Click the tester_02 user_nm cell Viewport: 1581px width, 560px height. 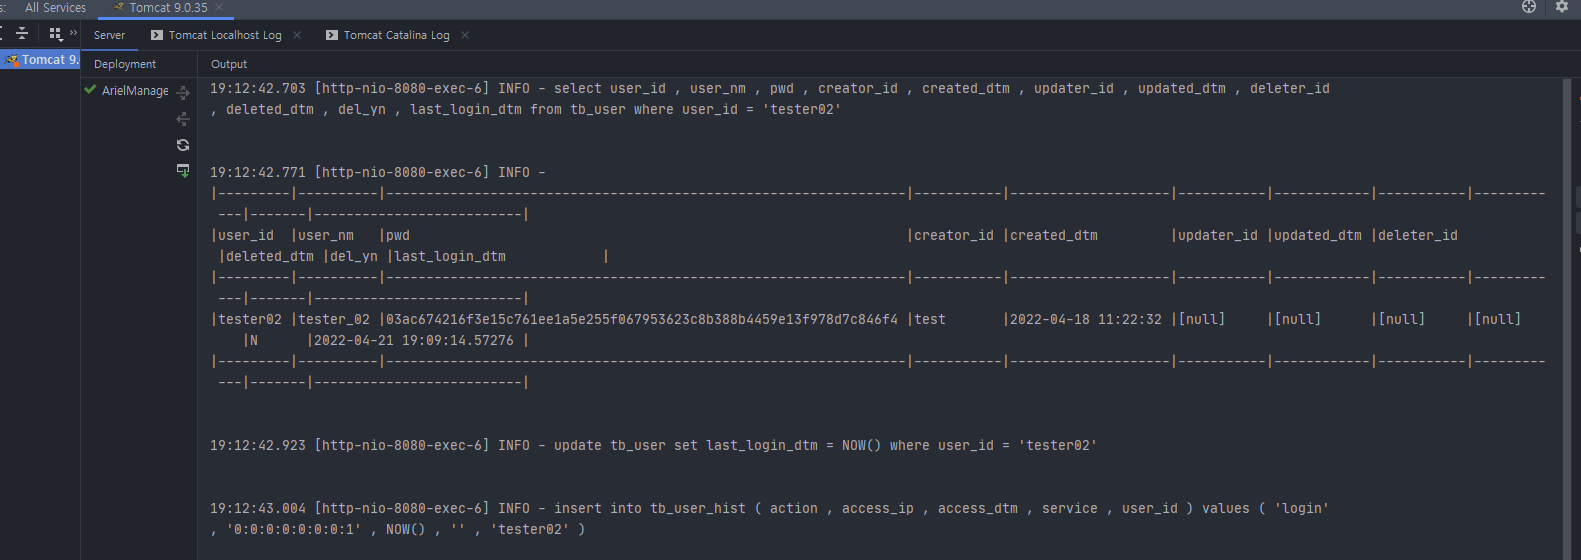click(334, 320)
